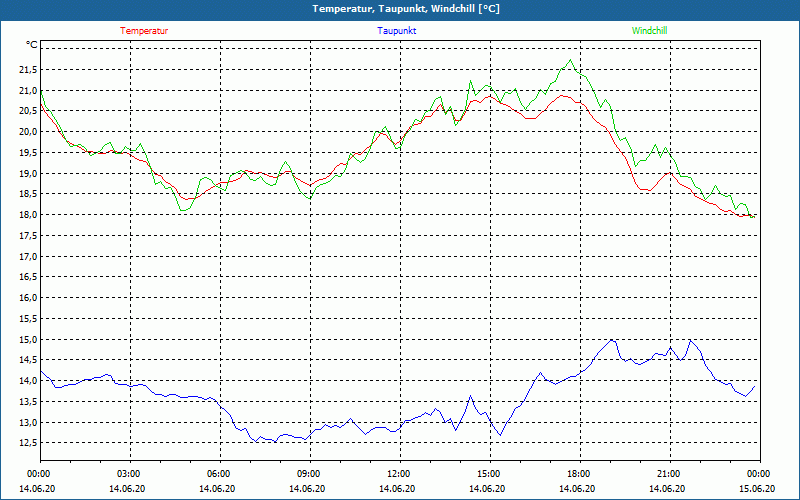Click the 15.06.20 date label
The image size is (800, 500).
tap(757, 488)
